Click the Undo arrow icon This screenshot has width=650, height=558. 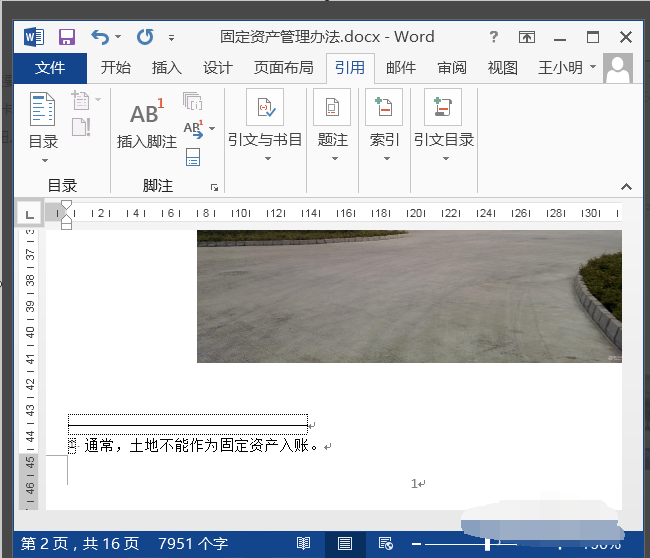pyautogui.click(x=100, y=37)
